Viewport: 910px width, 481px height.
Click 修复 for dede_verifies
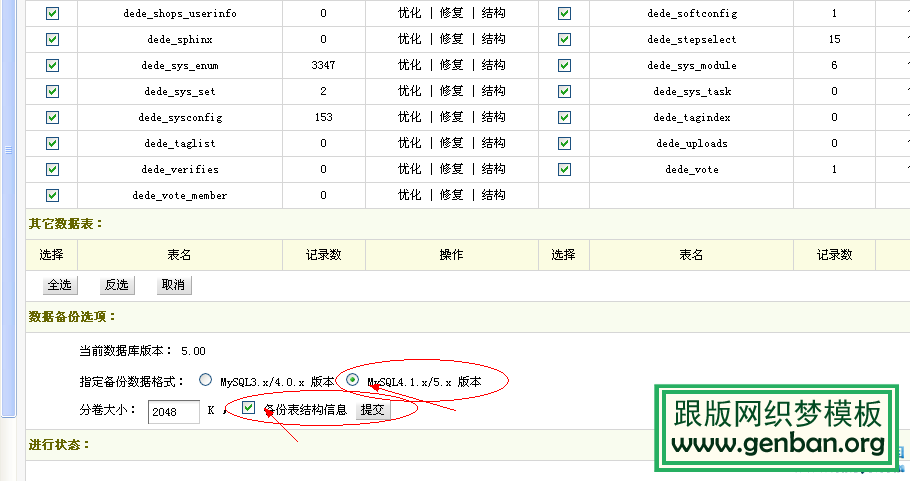click(452, 169)
